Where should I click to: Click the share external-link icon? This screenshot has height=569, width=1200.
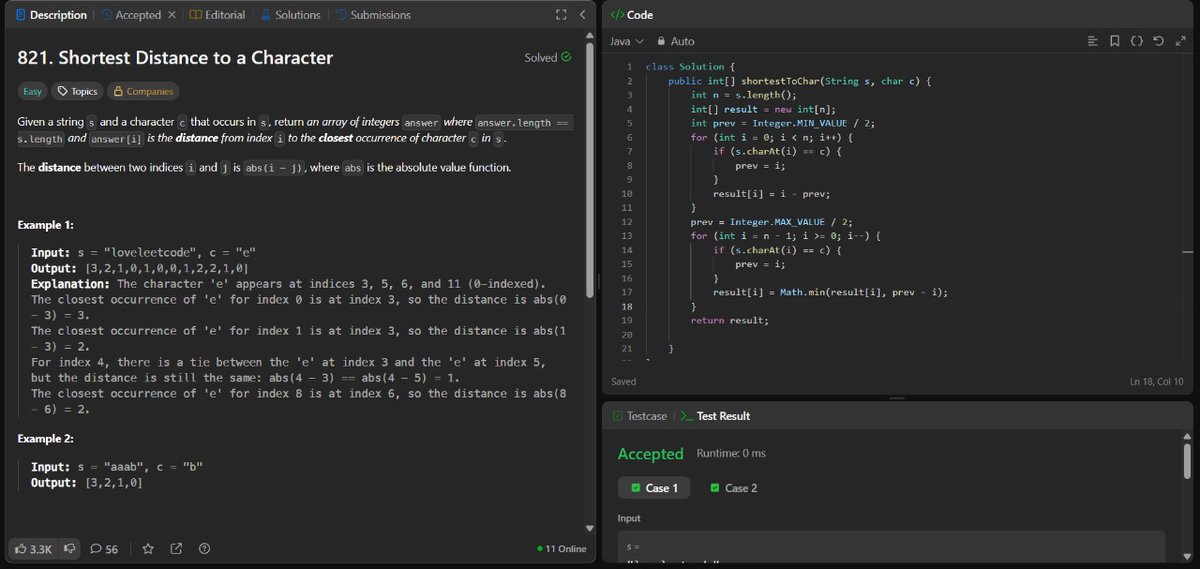(x=176, y=549)
